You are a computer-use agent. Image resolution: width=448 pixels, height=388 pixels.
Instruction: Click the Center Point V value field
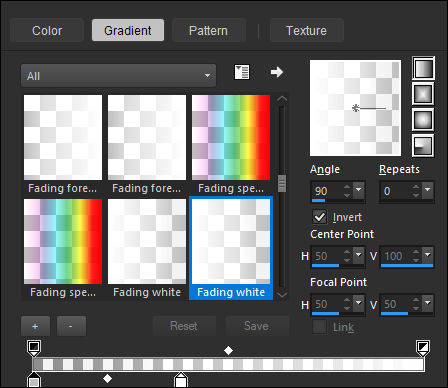[x=396, y=256]
